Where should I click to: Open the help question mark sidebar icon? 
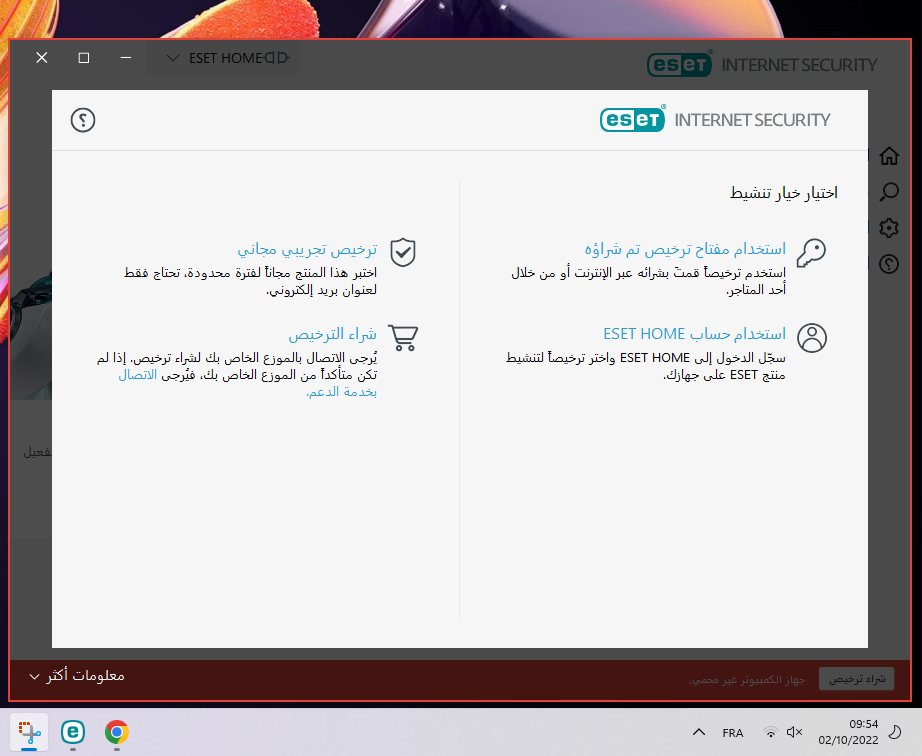click(x=889, y=264)
